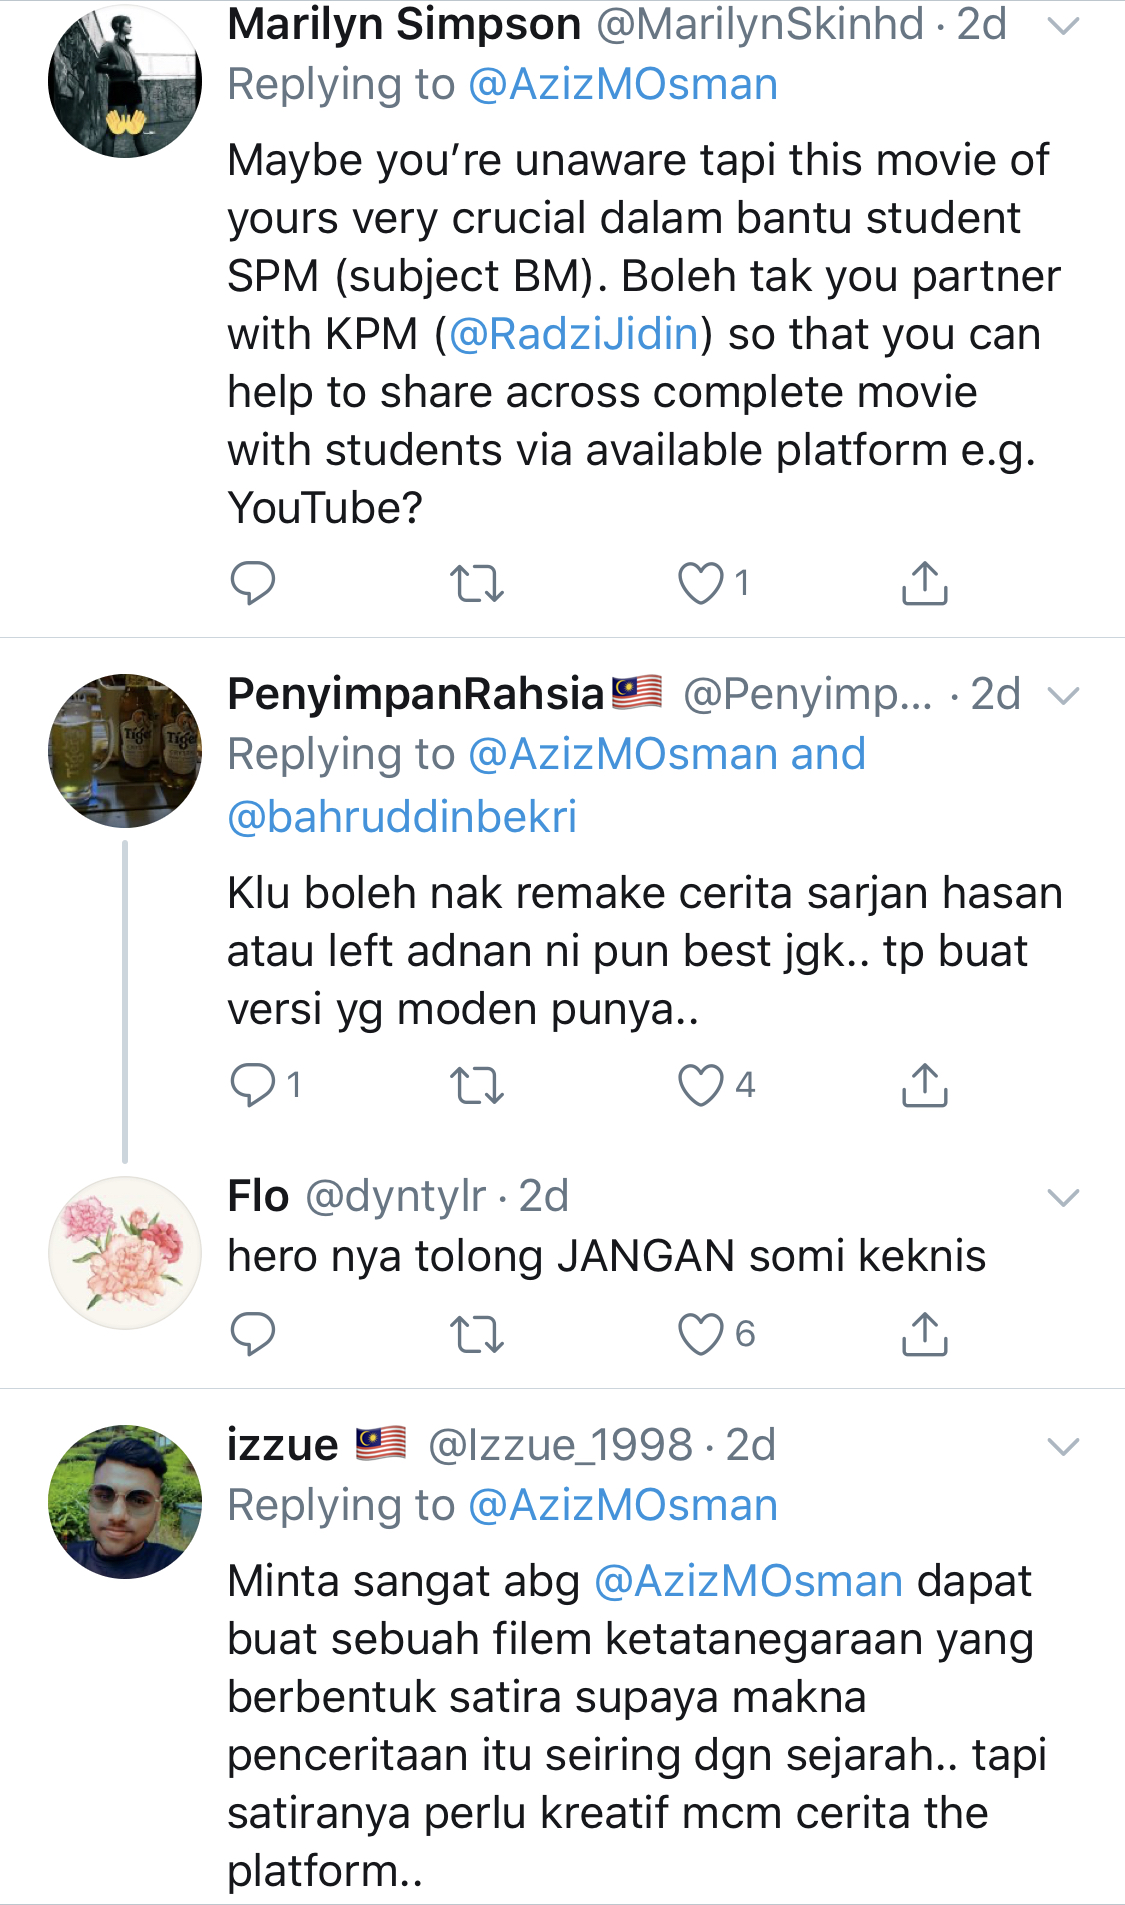Image resolution: width=1125 pixels, height=1905 pixels.
Task: Open Flo's flower avatar
Action: click(125, 1253)
